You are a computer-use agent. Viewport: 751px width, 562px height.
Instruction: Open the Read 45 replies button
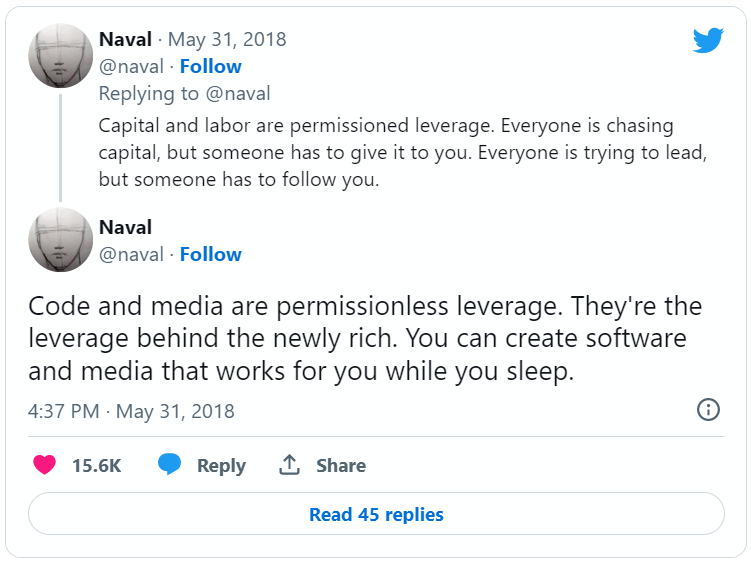click(x=376, y=515)
